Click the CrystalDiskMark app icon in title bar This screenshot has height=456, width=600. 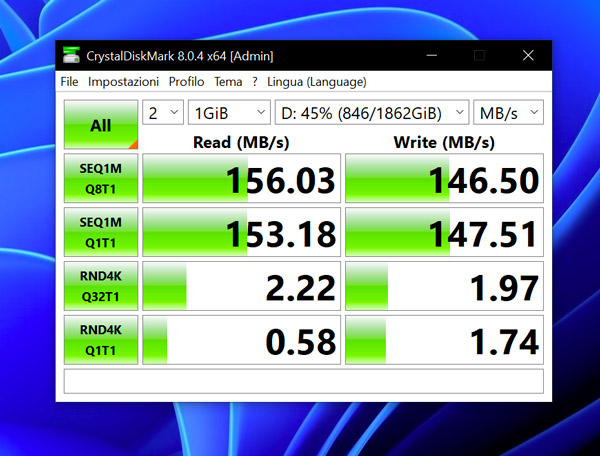click(x=71, y=56)
